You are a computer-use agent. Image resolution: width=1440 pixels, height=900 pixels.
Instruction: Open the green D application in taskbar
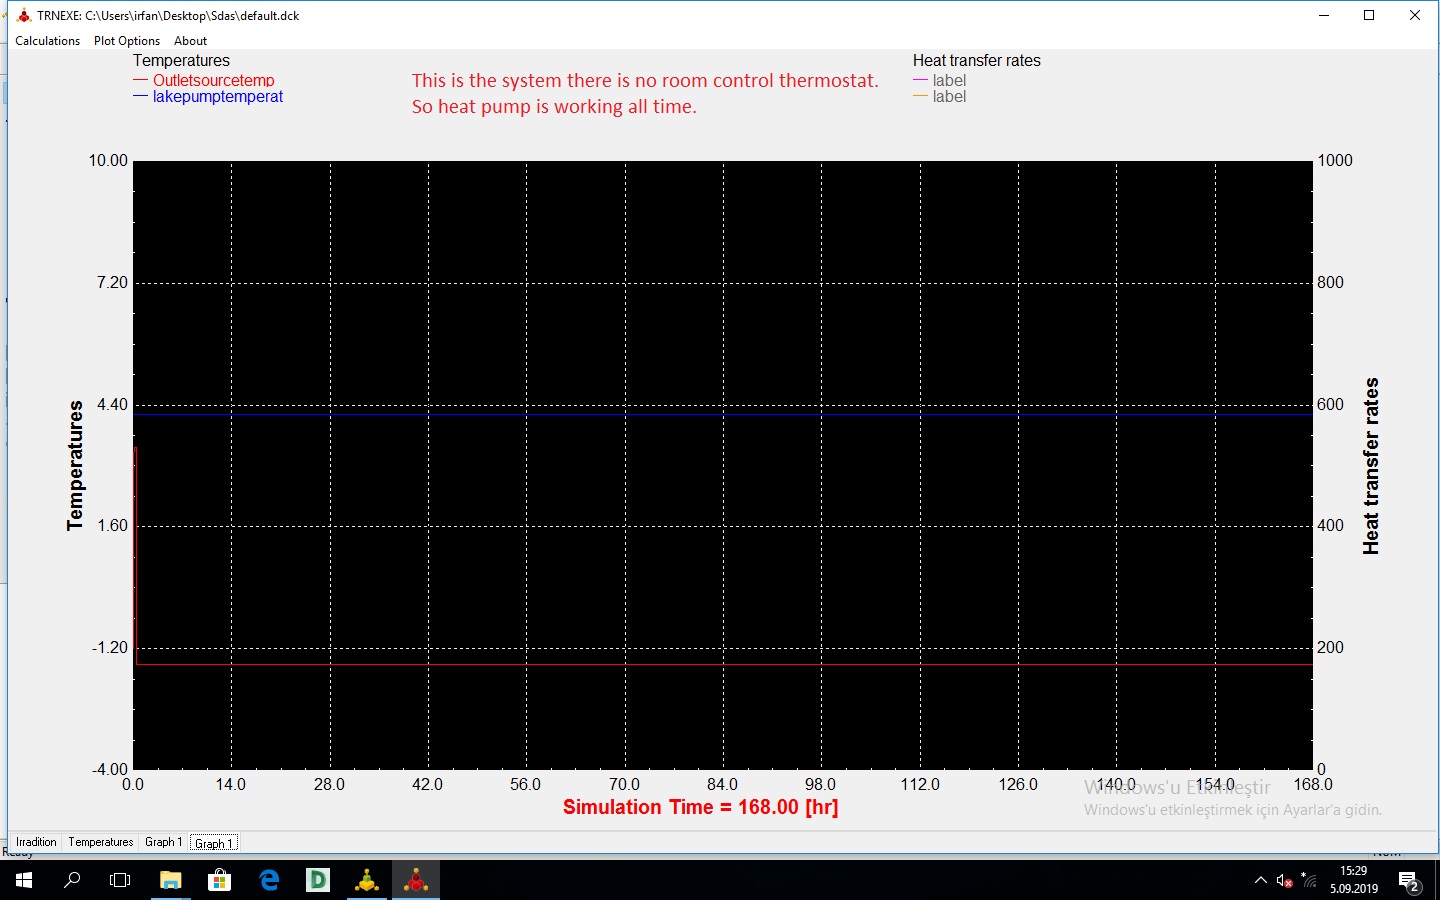click(x=318, y=880)
